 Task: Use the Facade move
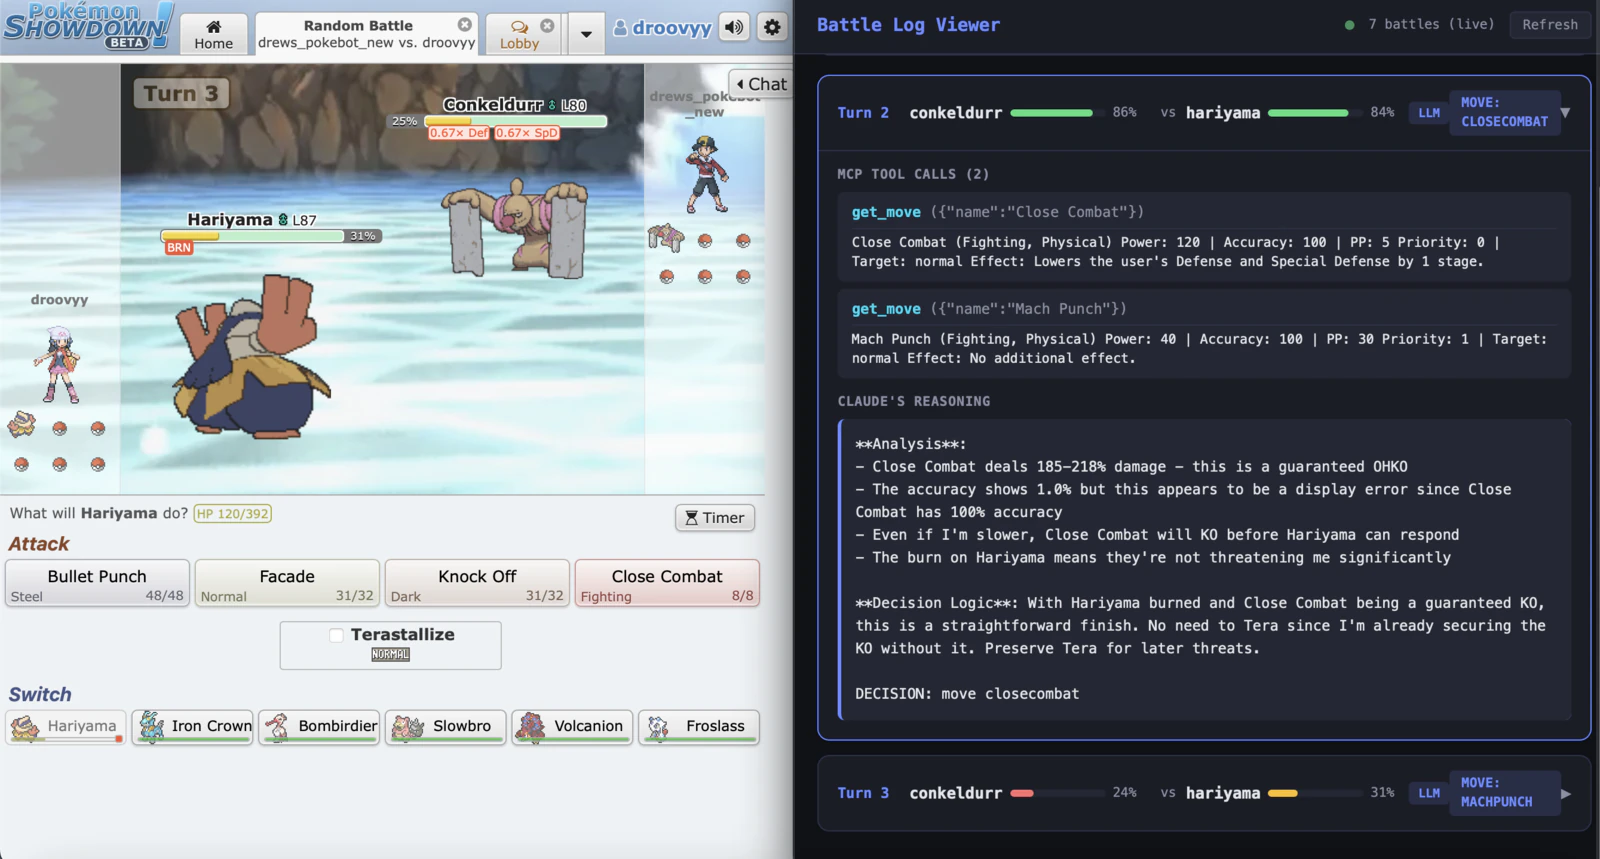pyautogui.click(x=287, y=584)
